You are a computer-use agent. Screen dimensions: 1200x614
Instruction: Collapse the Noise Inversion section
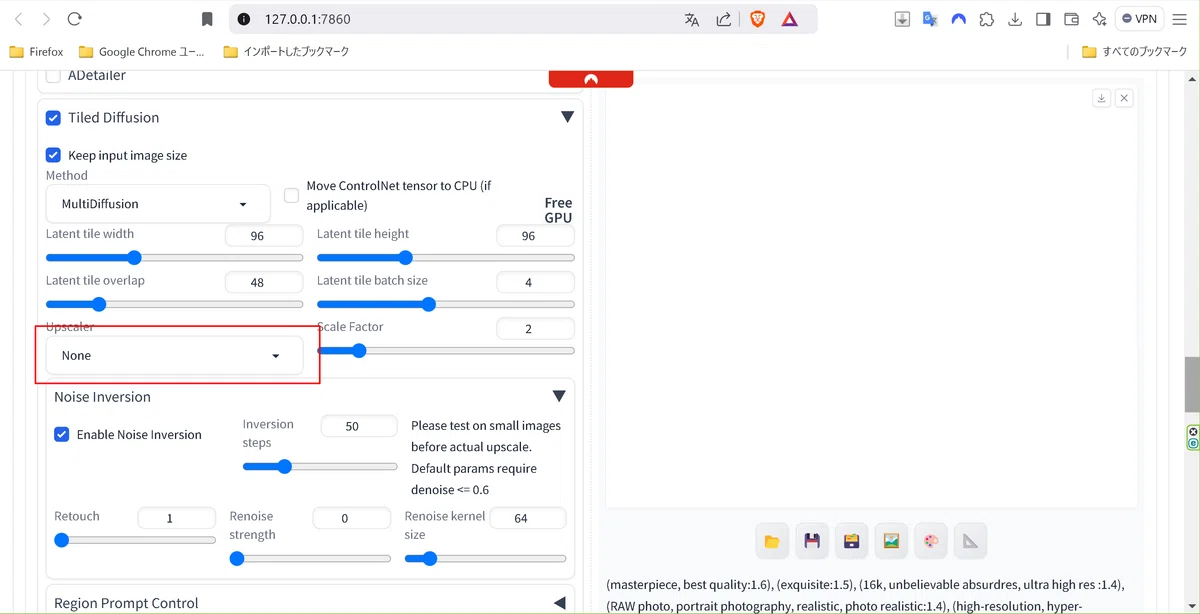tap(559, 397)
